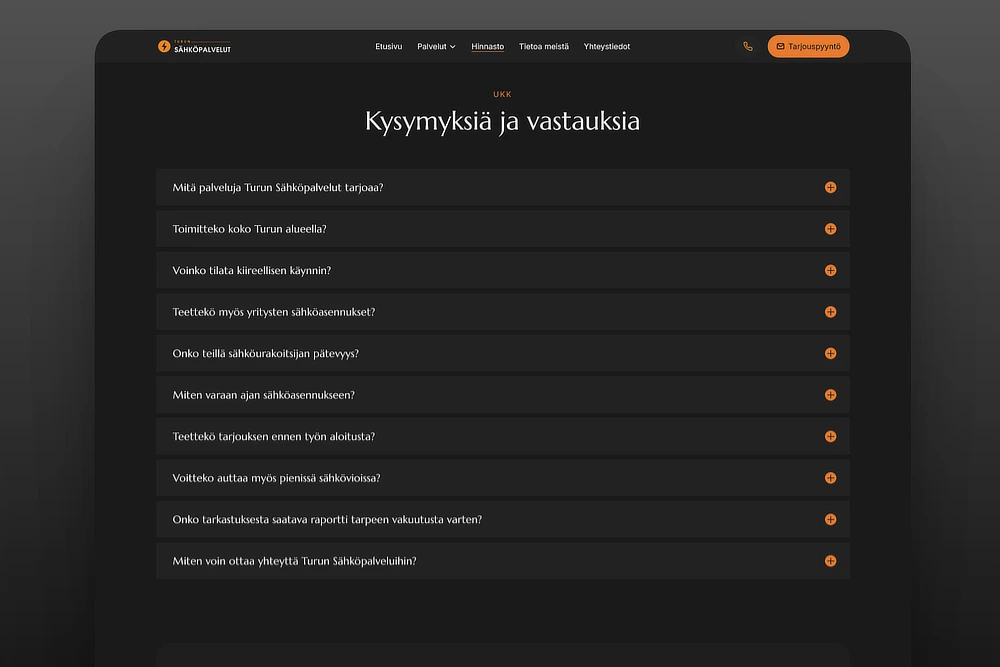Click plus icon beside 'Teettekö myös yritysten sähköasennukset?'
Image resolution: width=1000 pixels, height=667 pixels.
[x=830, y=312]
